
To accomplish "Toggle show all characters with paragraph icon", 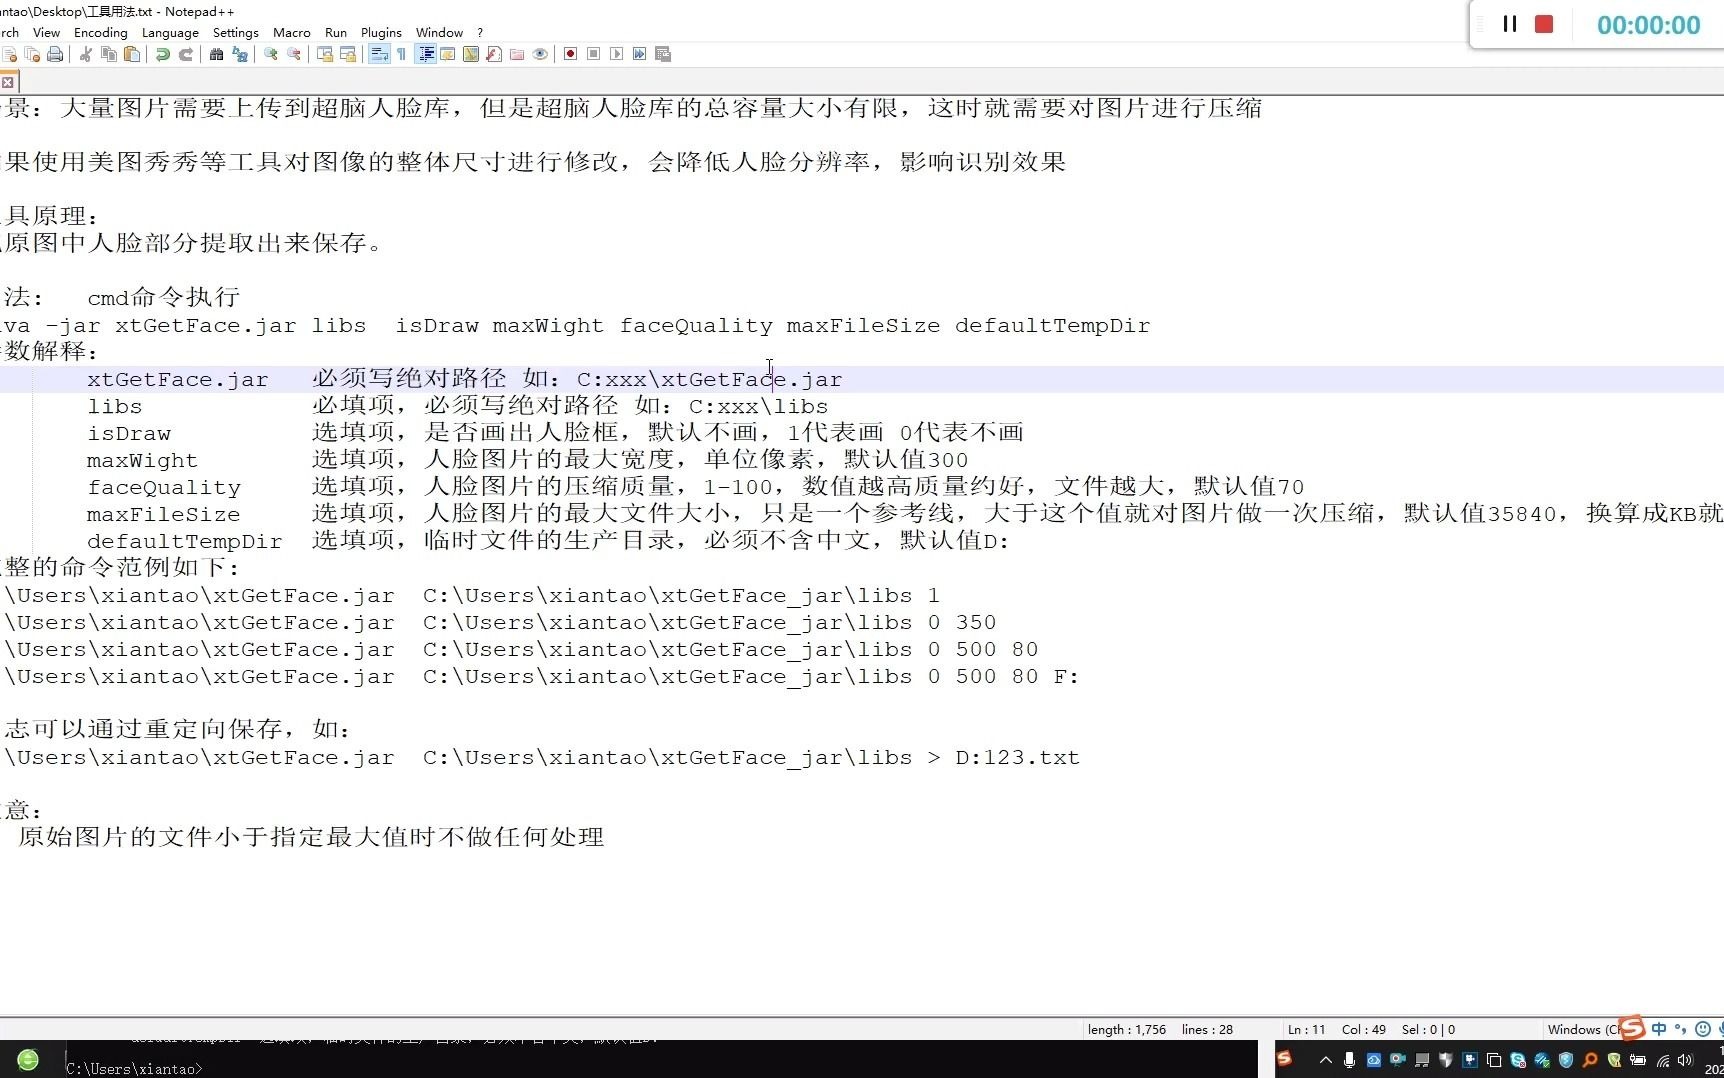I will [x=400, y=54].
